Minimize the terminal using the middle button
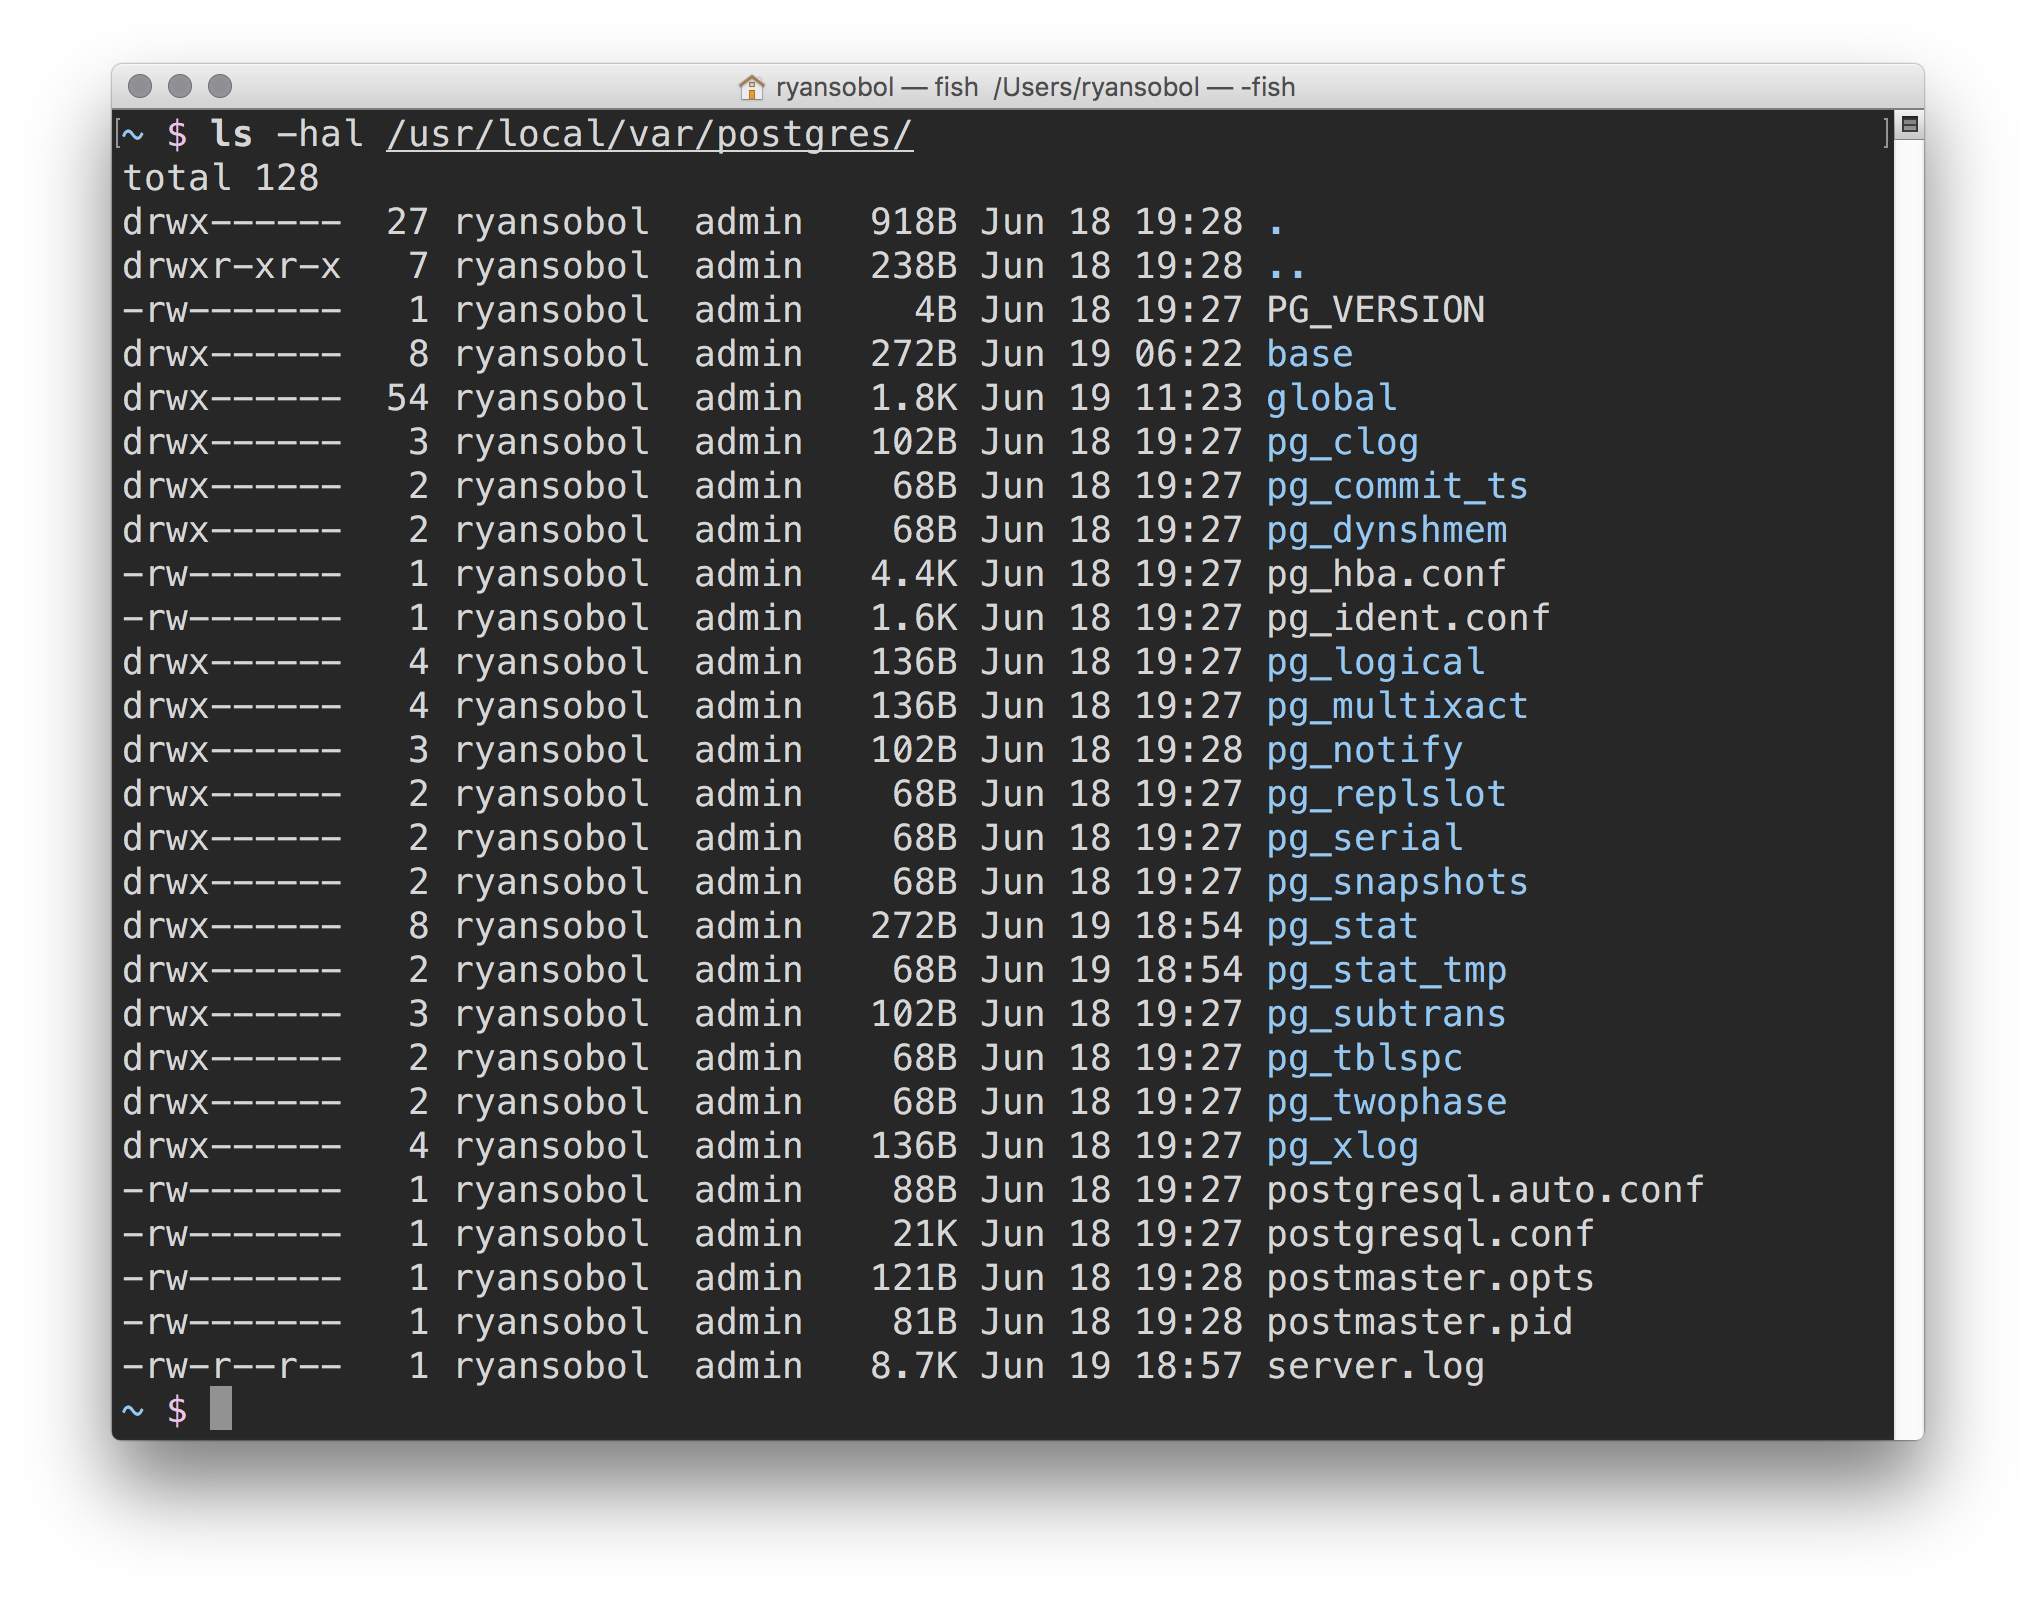2036x1600 pixels. (180, 87)
